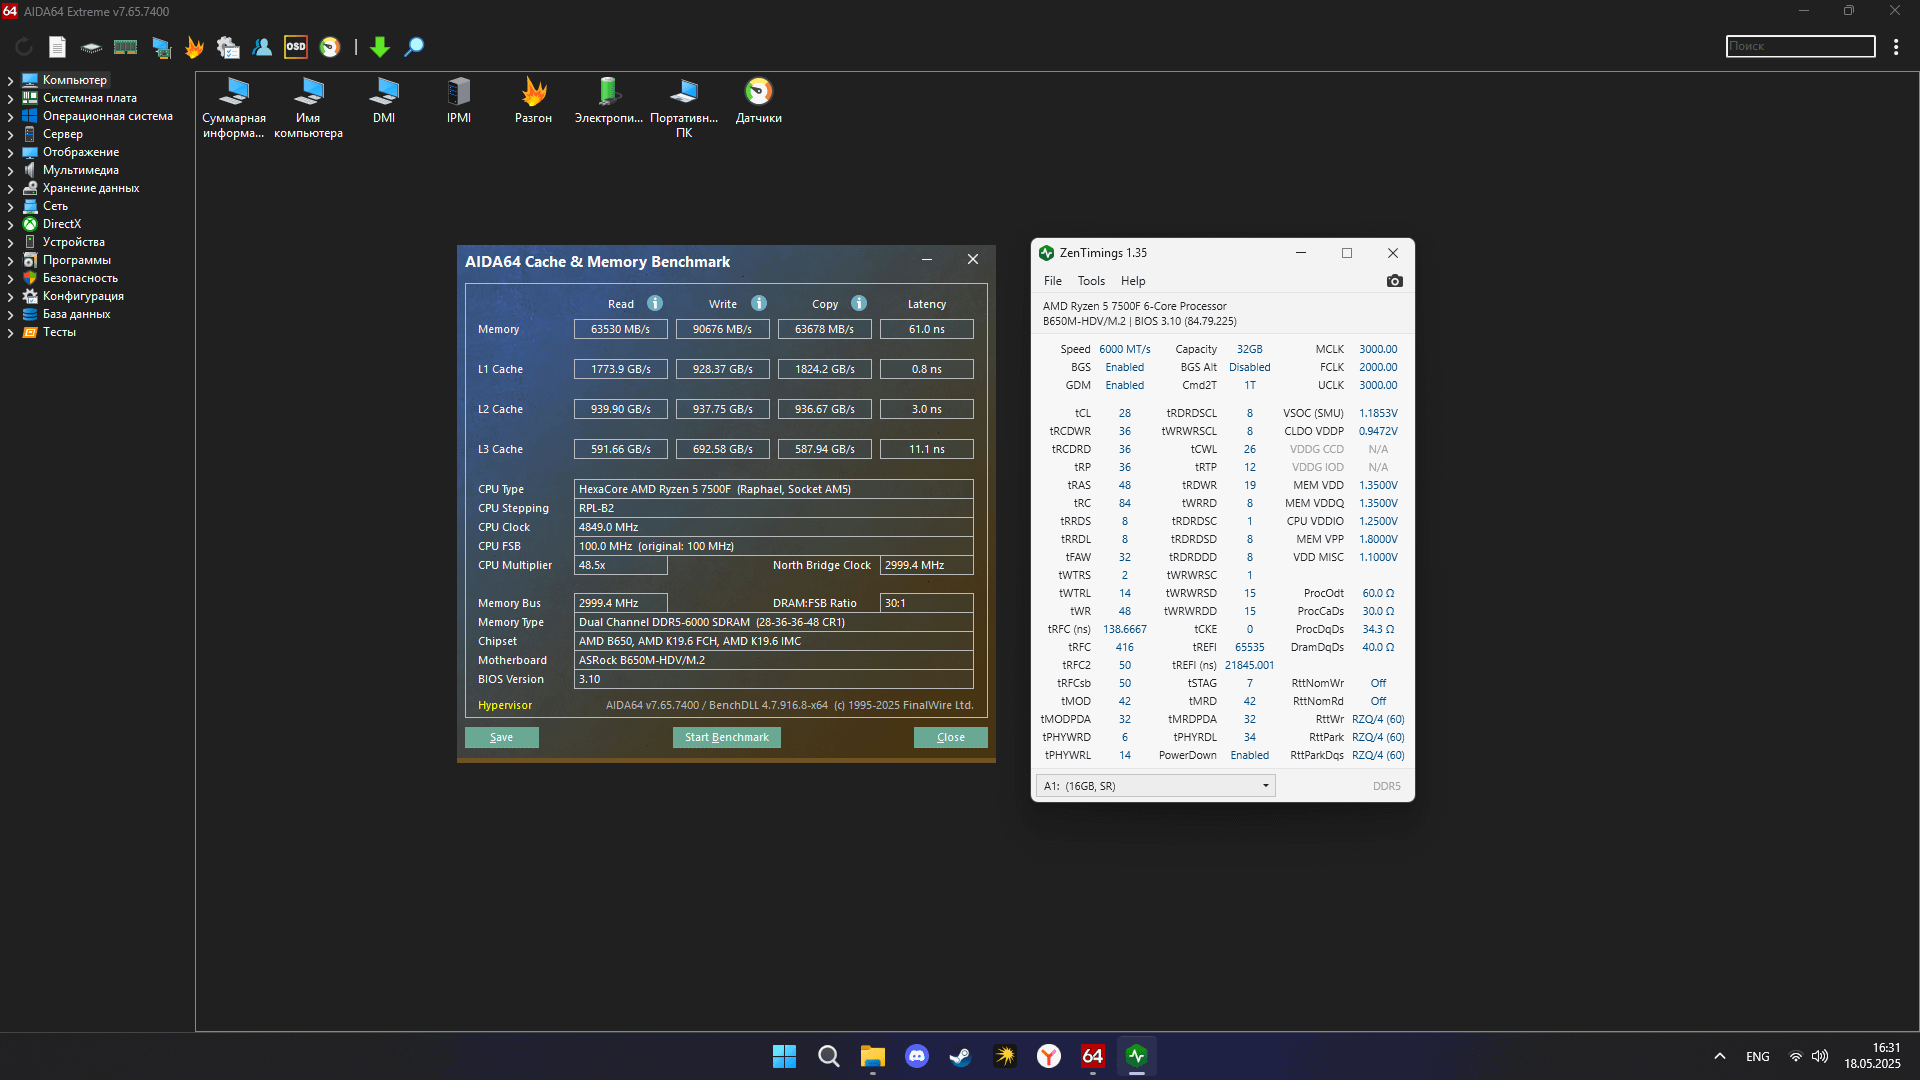Select Безопасность in the sidebar tree
This screenshot has height=1080, width=1920.
[x=80, y=278]
